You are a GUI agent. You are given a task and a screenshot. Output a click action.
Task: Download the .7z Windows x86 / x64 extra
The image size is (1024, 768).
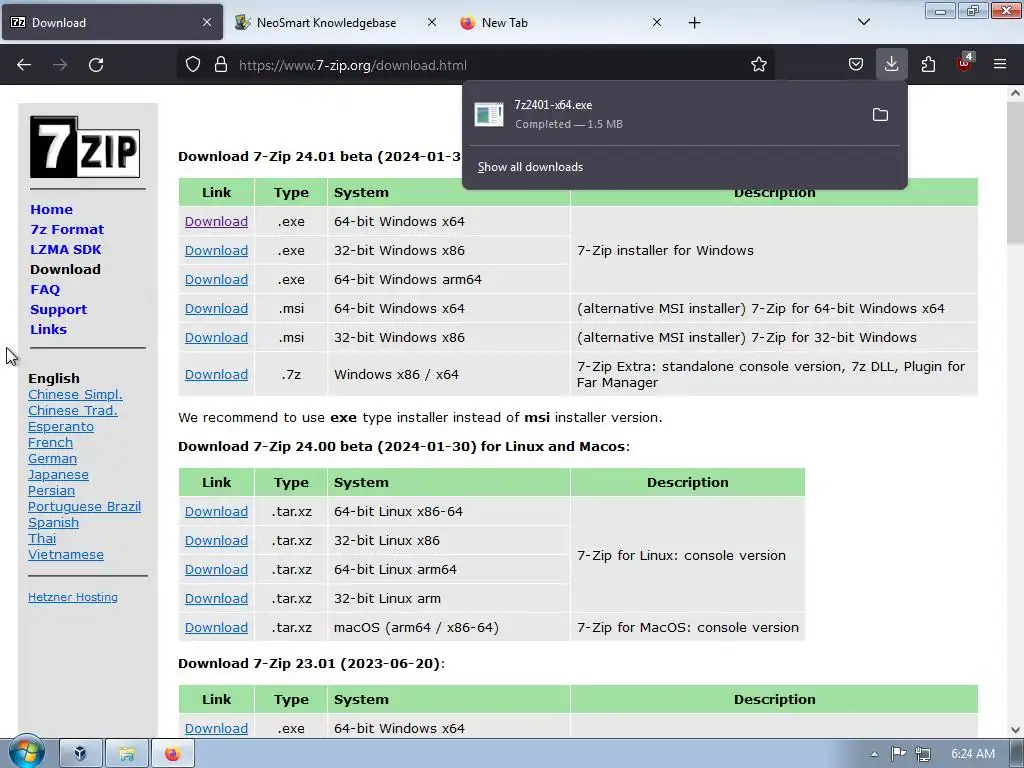216,375
